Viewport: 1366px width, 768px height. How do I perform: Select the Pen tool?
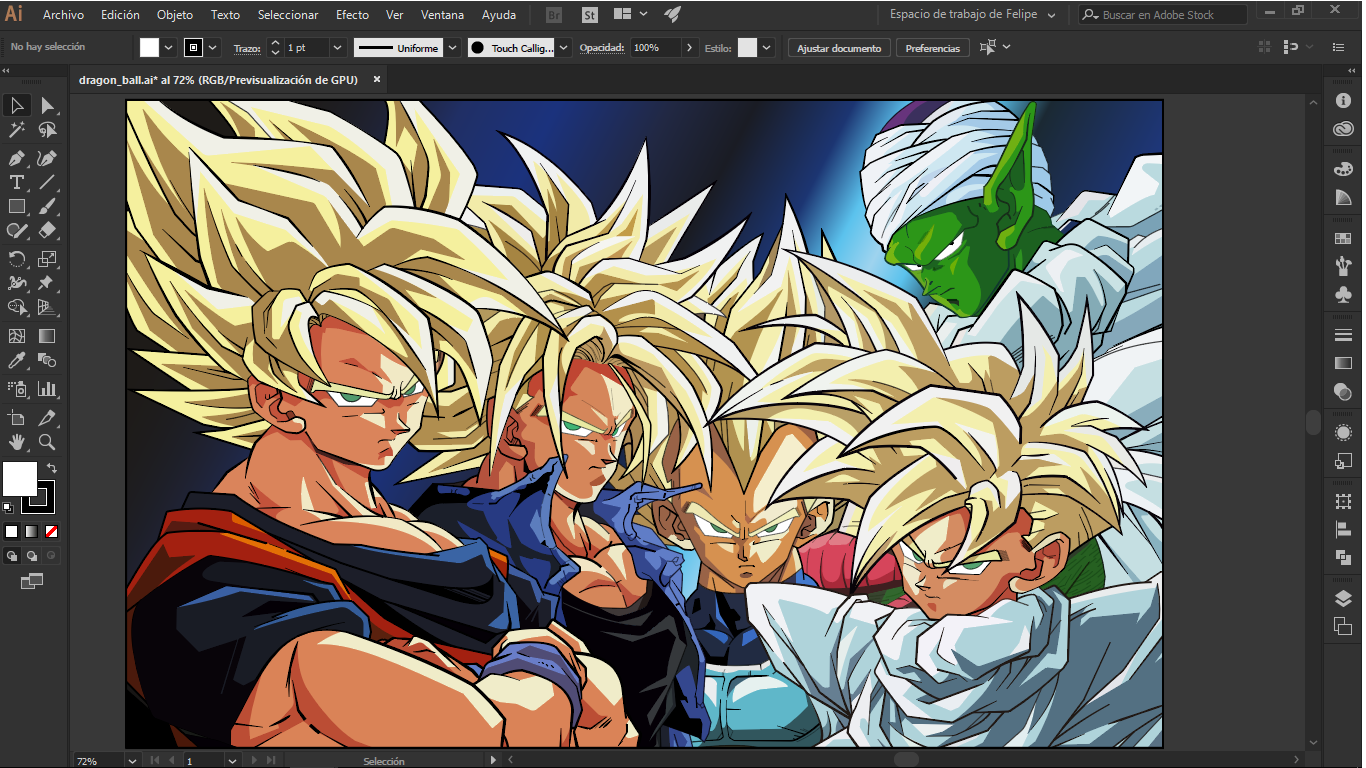click(16, 158)
